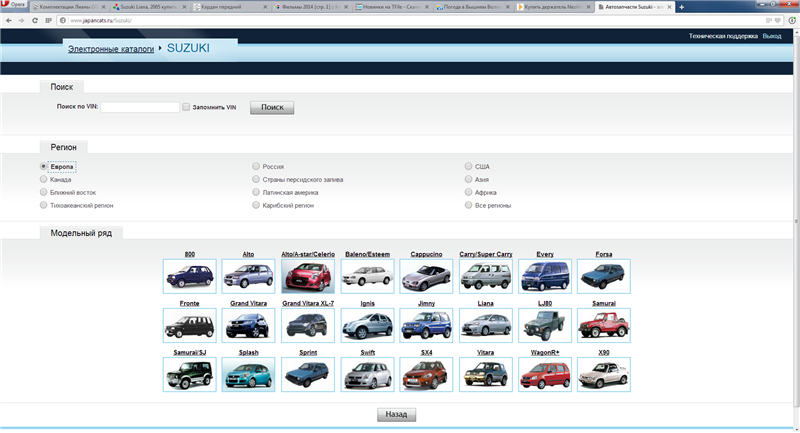Open the Grand Vitara car image

pos(248,325)
